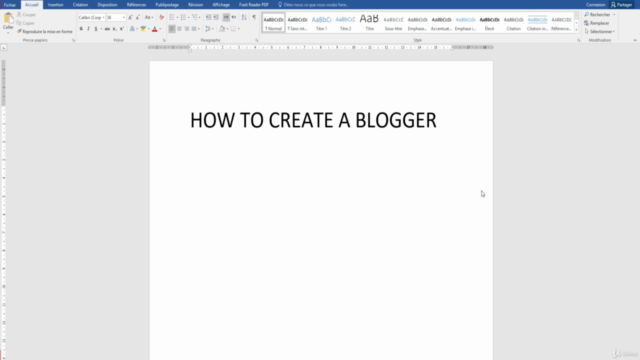Image resolution: width=640 pixels, height=360 pixels.
Task: Open the font name dropdown
Action: 103,18
